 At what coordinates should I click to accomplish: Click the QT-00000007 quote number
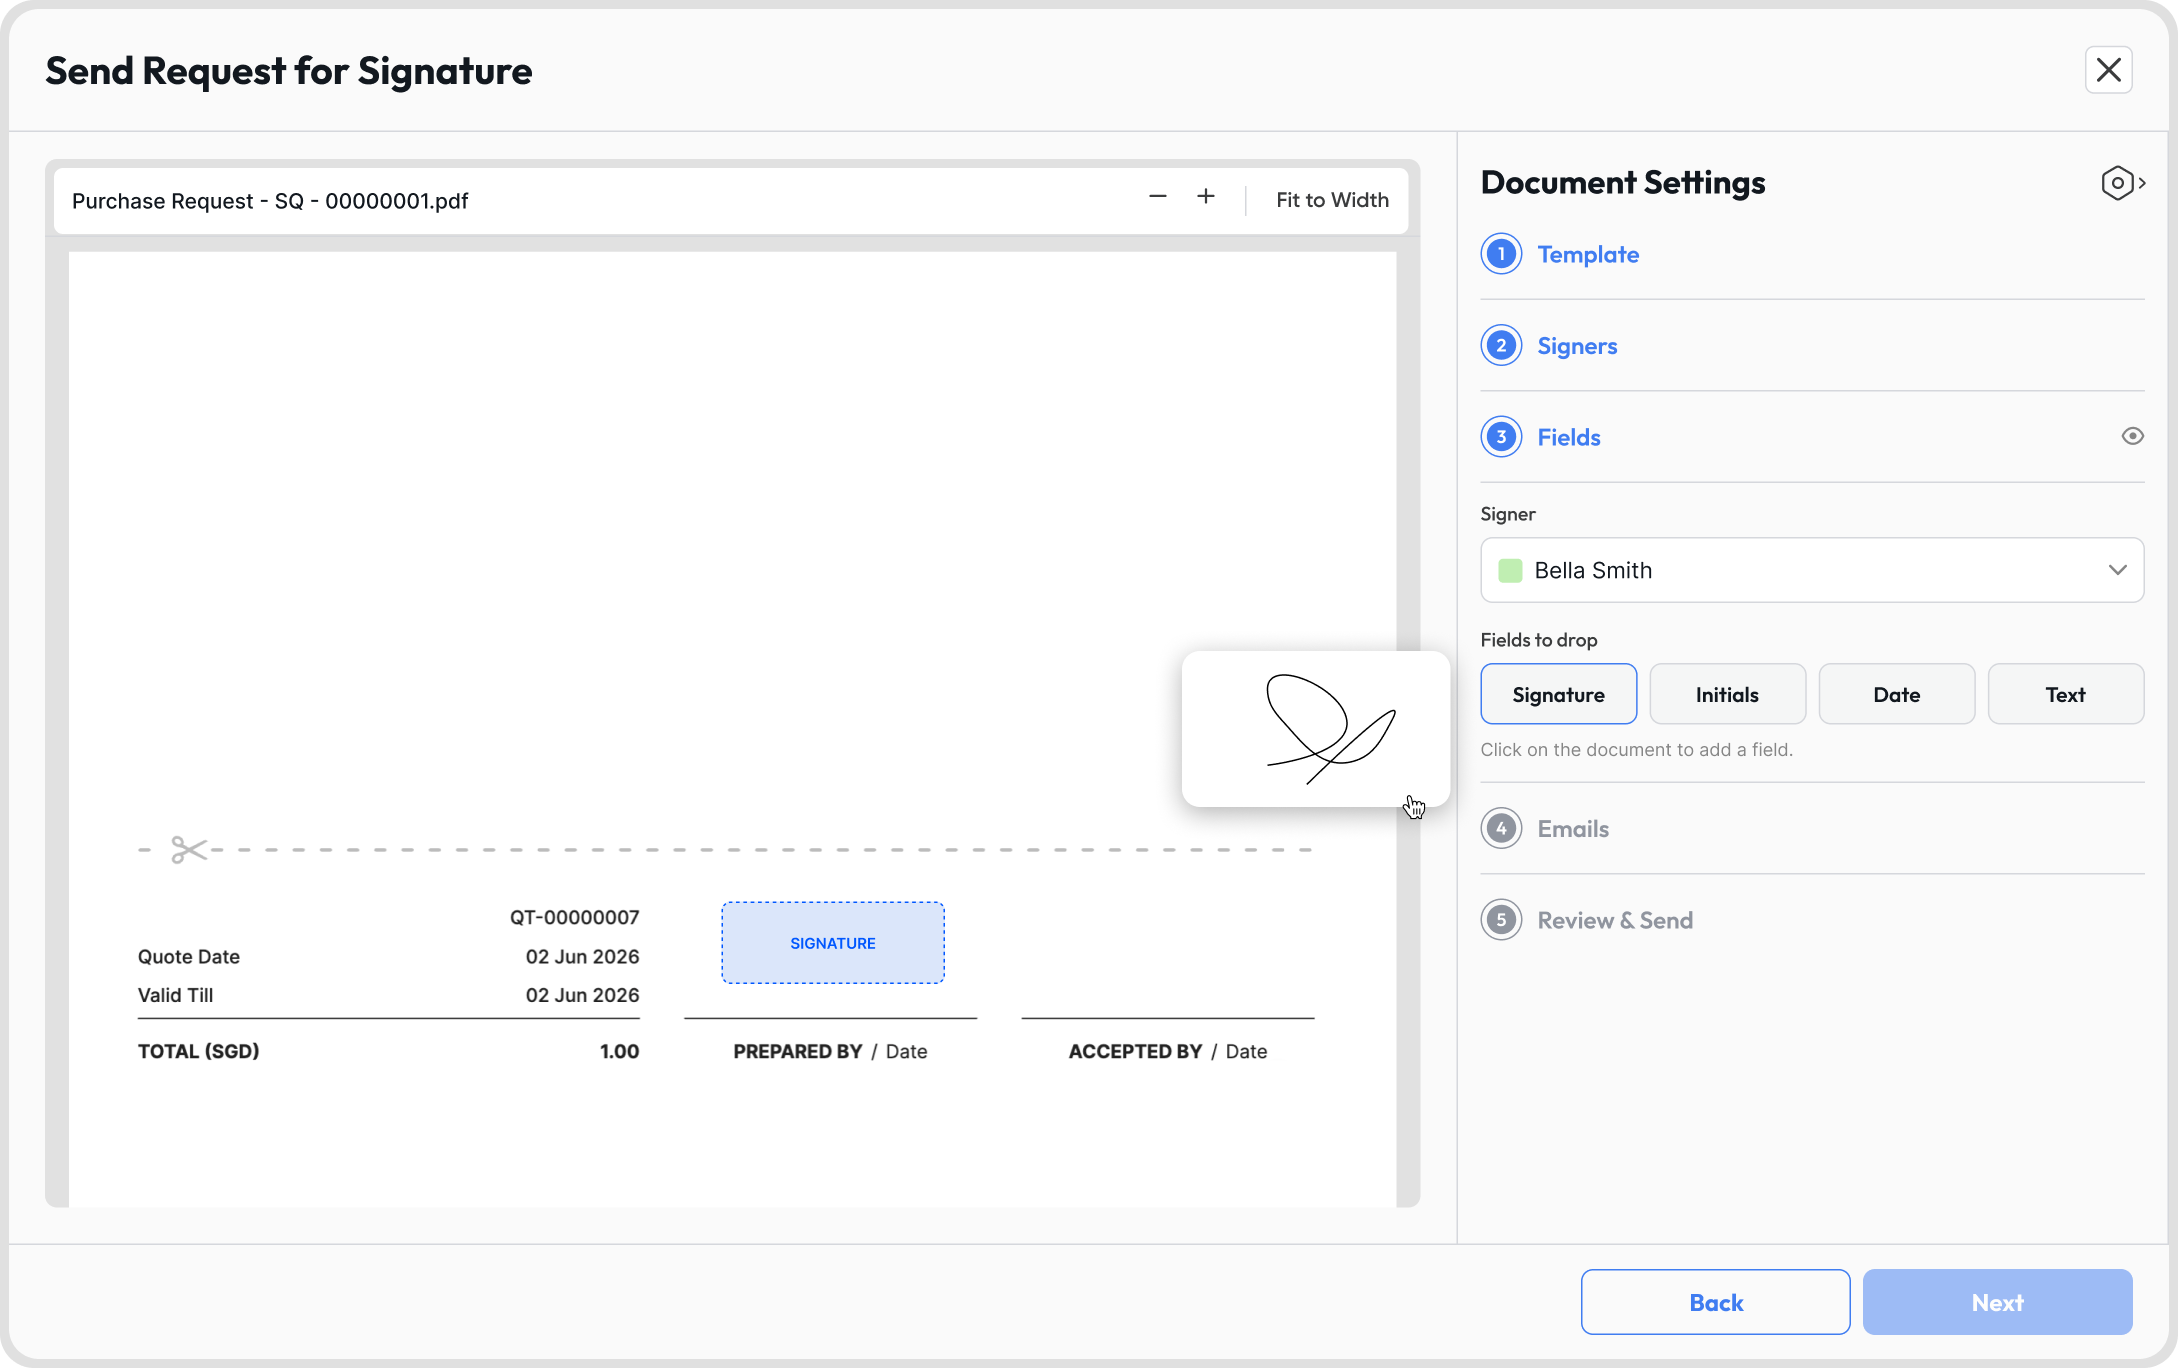[574, 917]
